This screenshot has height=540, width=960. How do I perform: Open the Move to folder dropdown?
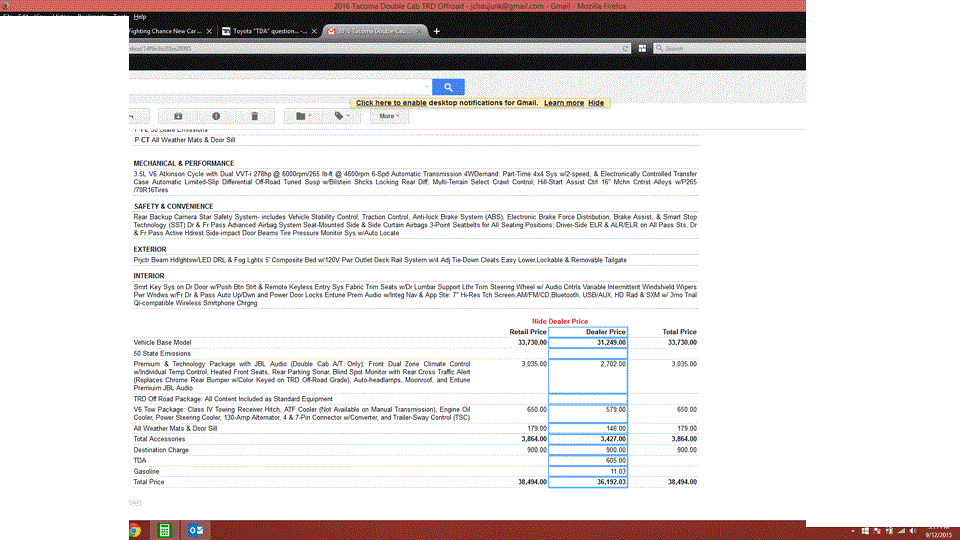[304, 116]
